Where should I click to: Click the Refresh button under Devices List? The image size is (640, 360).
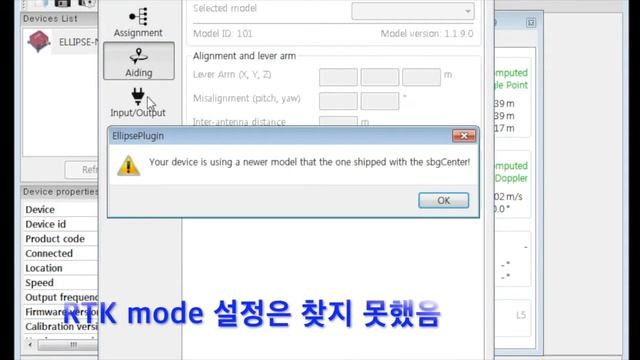pos(81,169)
